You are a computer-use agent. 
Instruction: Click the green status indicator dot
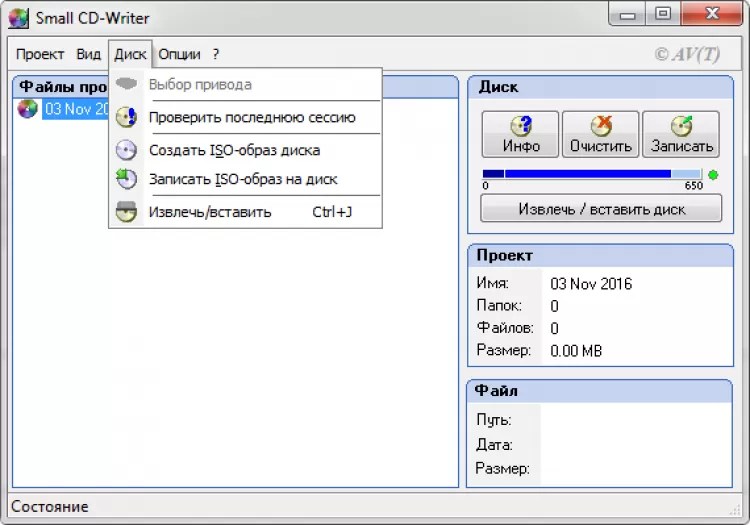click(x=713, y=175)
